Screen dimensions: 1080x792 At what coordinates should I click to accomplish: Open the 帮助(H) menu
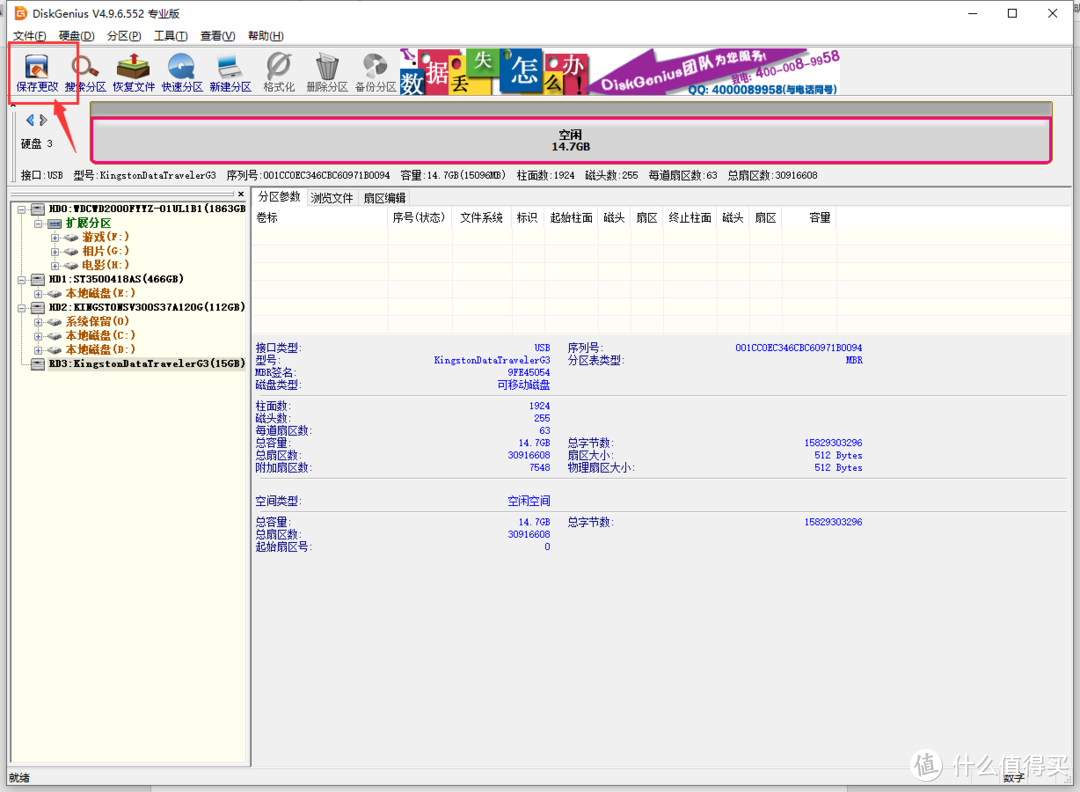coord(265,36)
